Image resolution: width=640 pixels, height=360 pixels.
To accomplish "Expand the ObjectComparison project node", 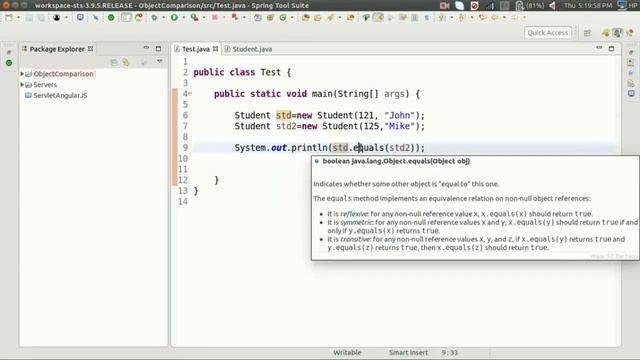I will [x=22, y=74].
